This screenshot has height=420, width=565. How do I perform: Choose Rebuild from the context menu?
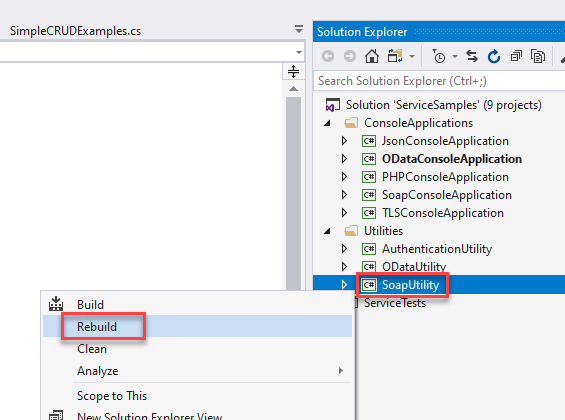(197, 326)
